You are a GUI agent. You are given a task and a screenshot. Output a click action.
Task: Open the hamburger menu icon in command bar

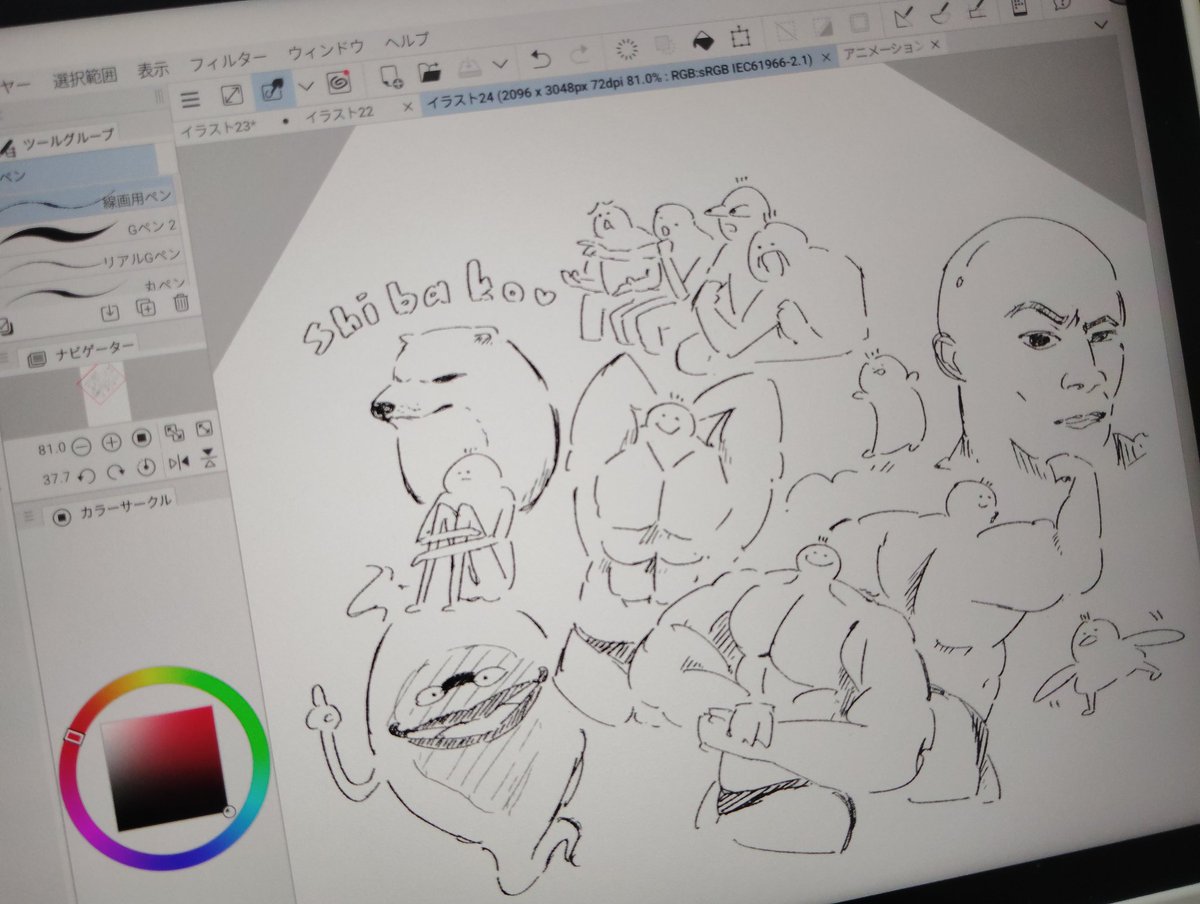click(x=190, y=99)
